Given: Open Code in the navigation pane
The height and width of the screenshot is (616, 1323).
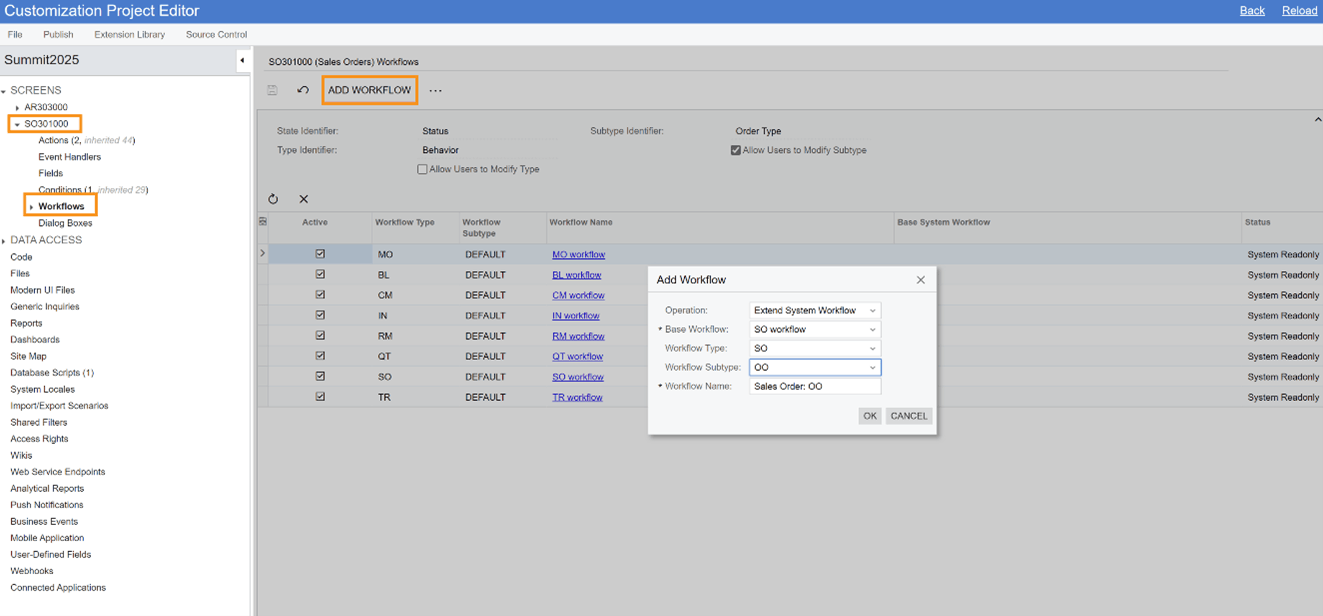Looking at the screenshot, I should [21, 257].
